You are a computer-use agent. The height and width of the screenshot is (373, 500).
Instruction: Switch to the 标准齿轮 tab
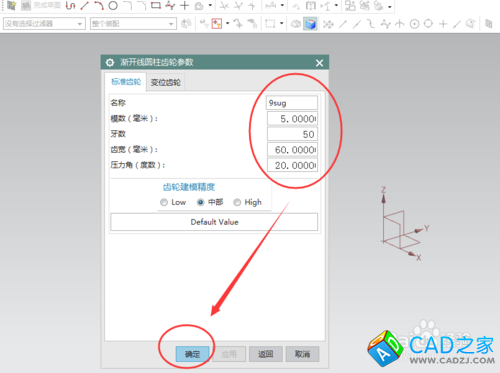[x=126, y=82]
